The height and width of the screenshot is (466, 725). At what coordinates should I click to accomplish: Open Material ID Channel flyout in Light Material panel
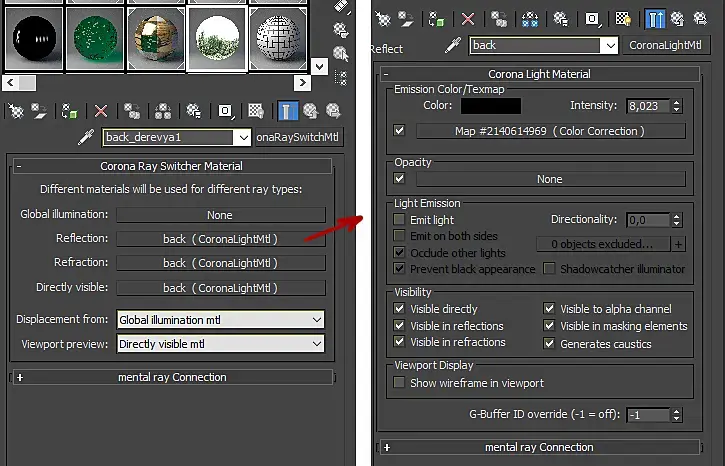[592, 19]
